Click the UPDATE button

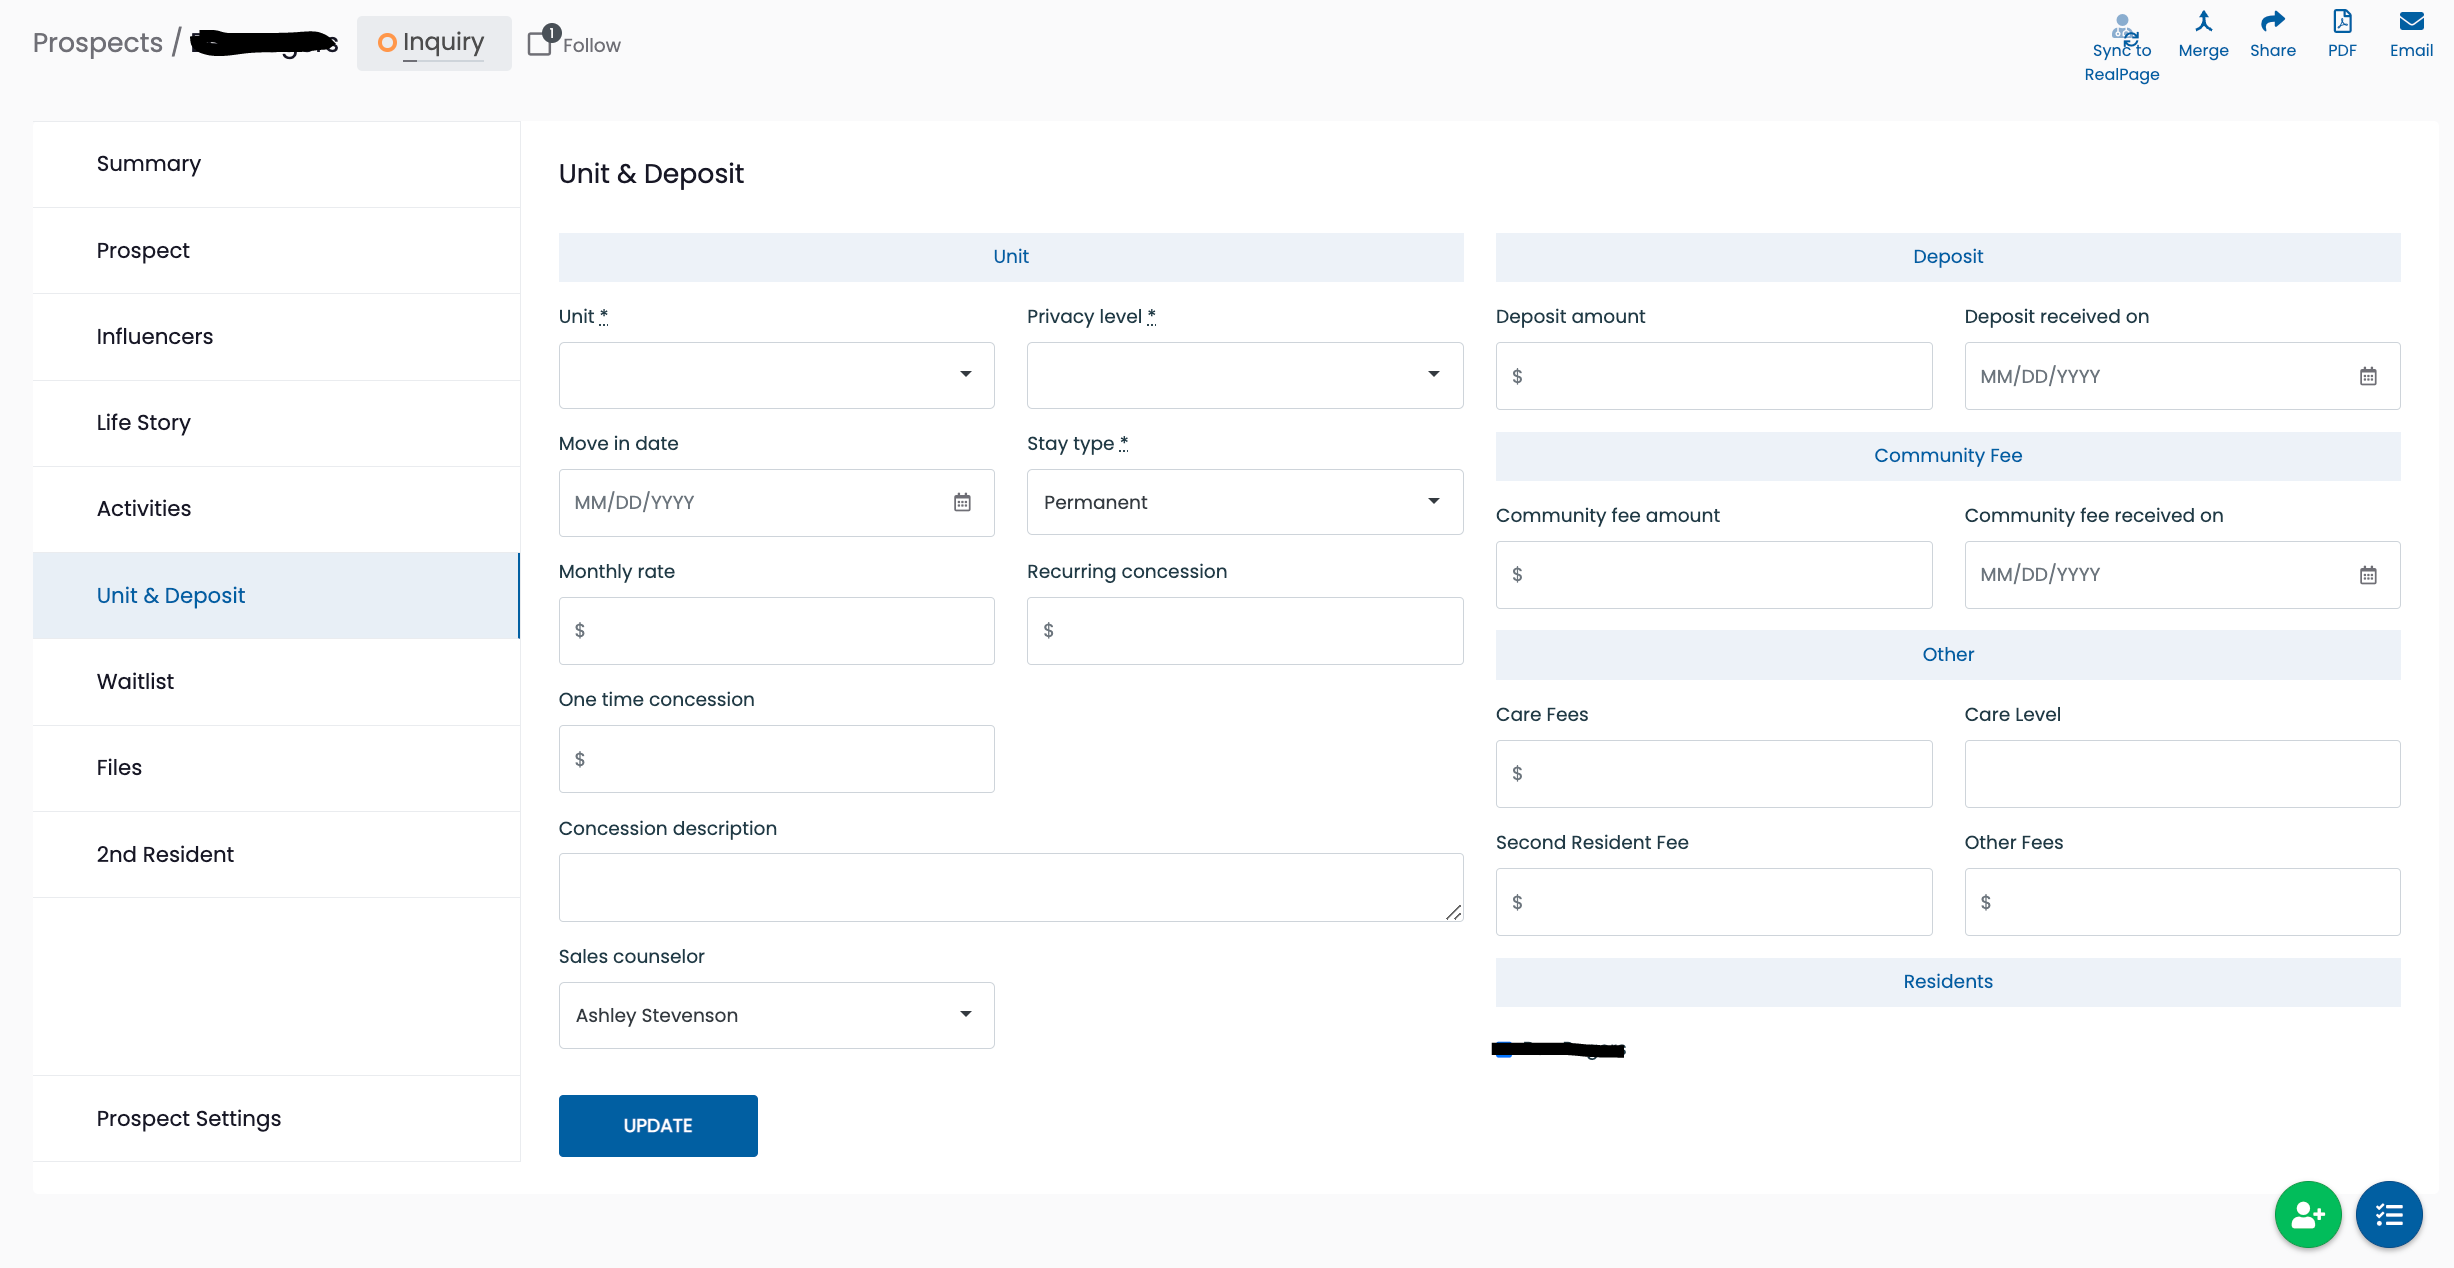pos(658,1126)
